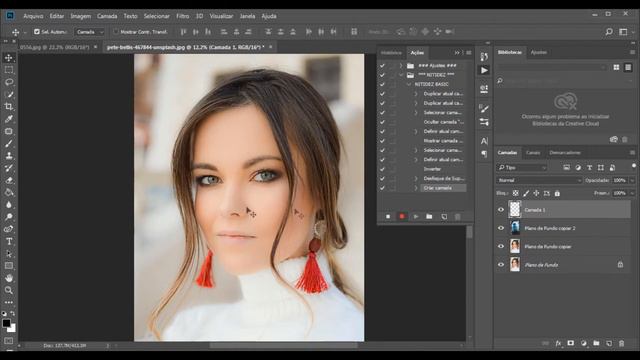Hide Plano de Fundo copiar layer

click(501, 247)
